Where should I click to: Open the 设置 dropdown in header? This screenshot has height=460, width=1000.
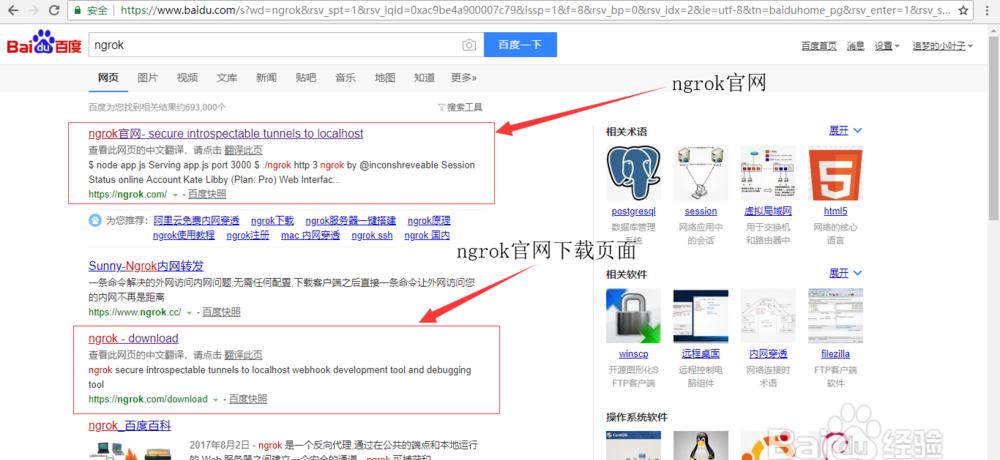click(886, 46)
